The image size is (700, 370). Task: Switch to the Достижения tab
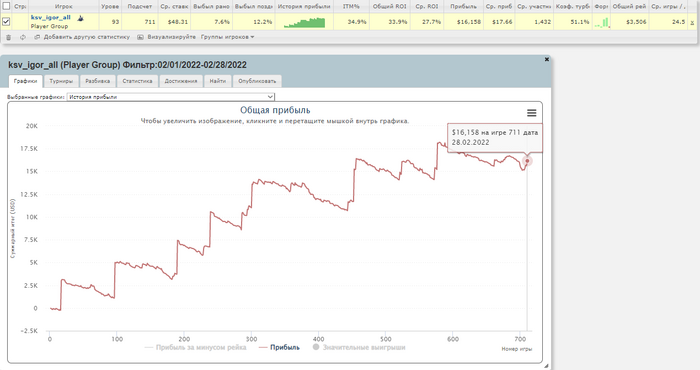pyautogui.click(x=181, y=81)
